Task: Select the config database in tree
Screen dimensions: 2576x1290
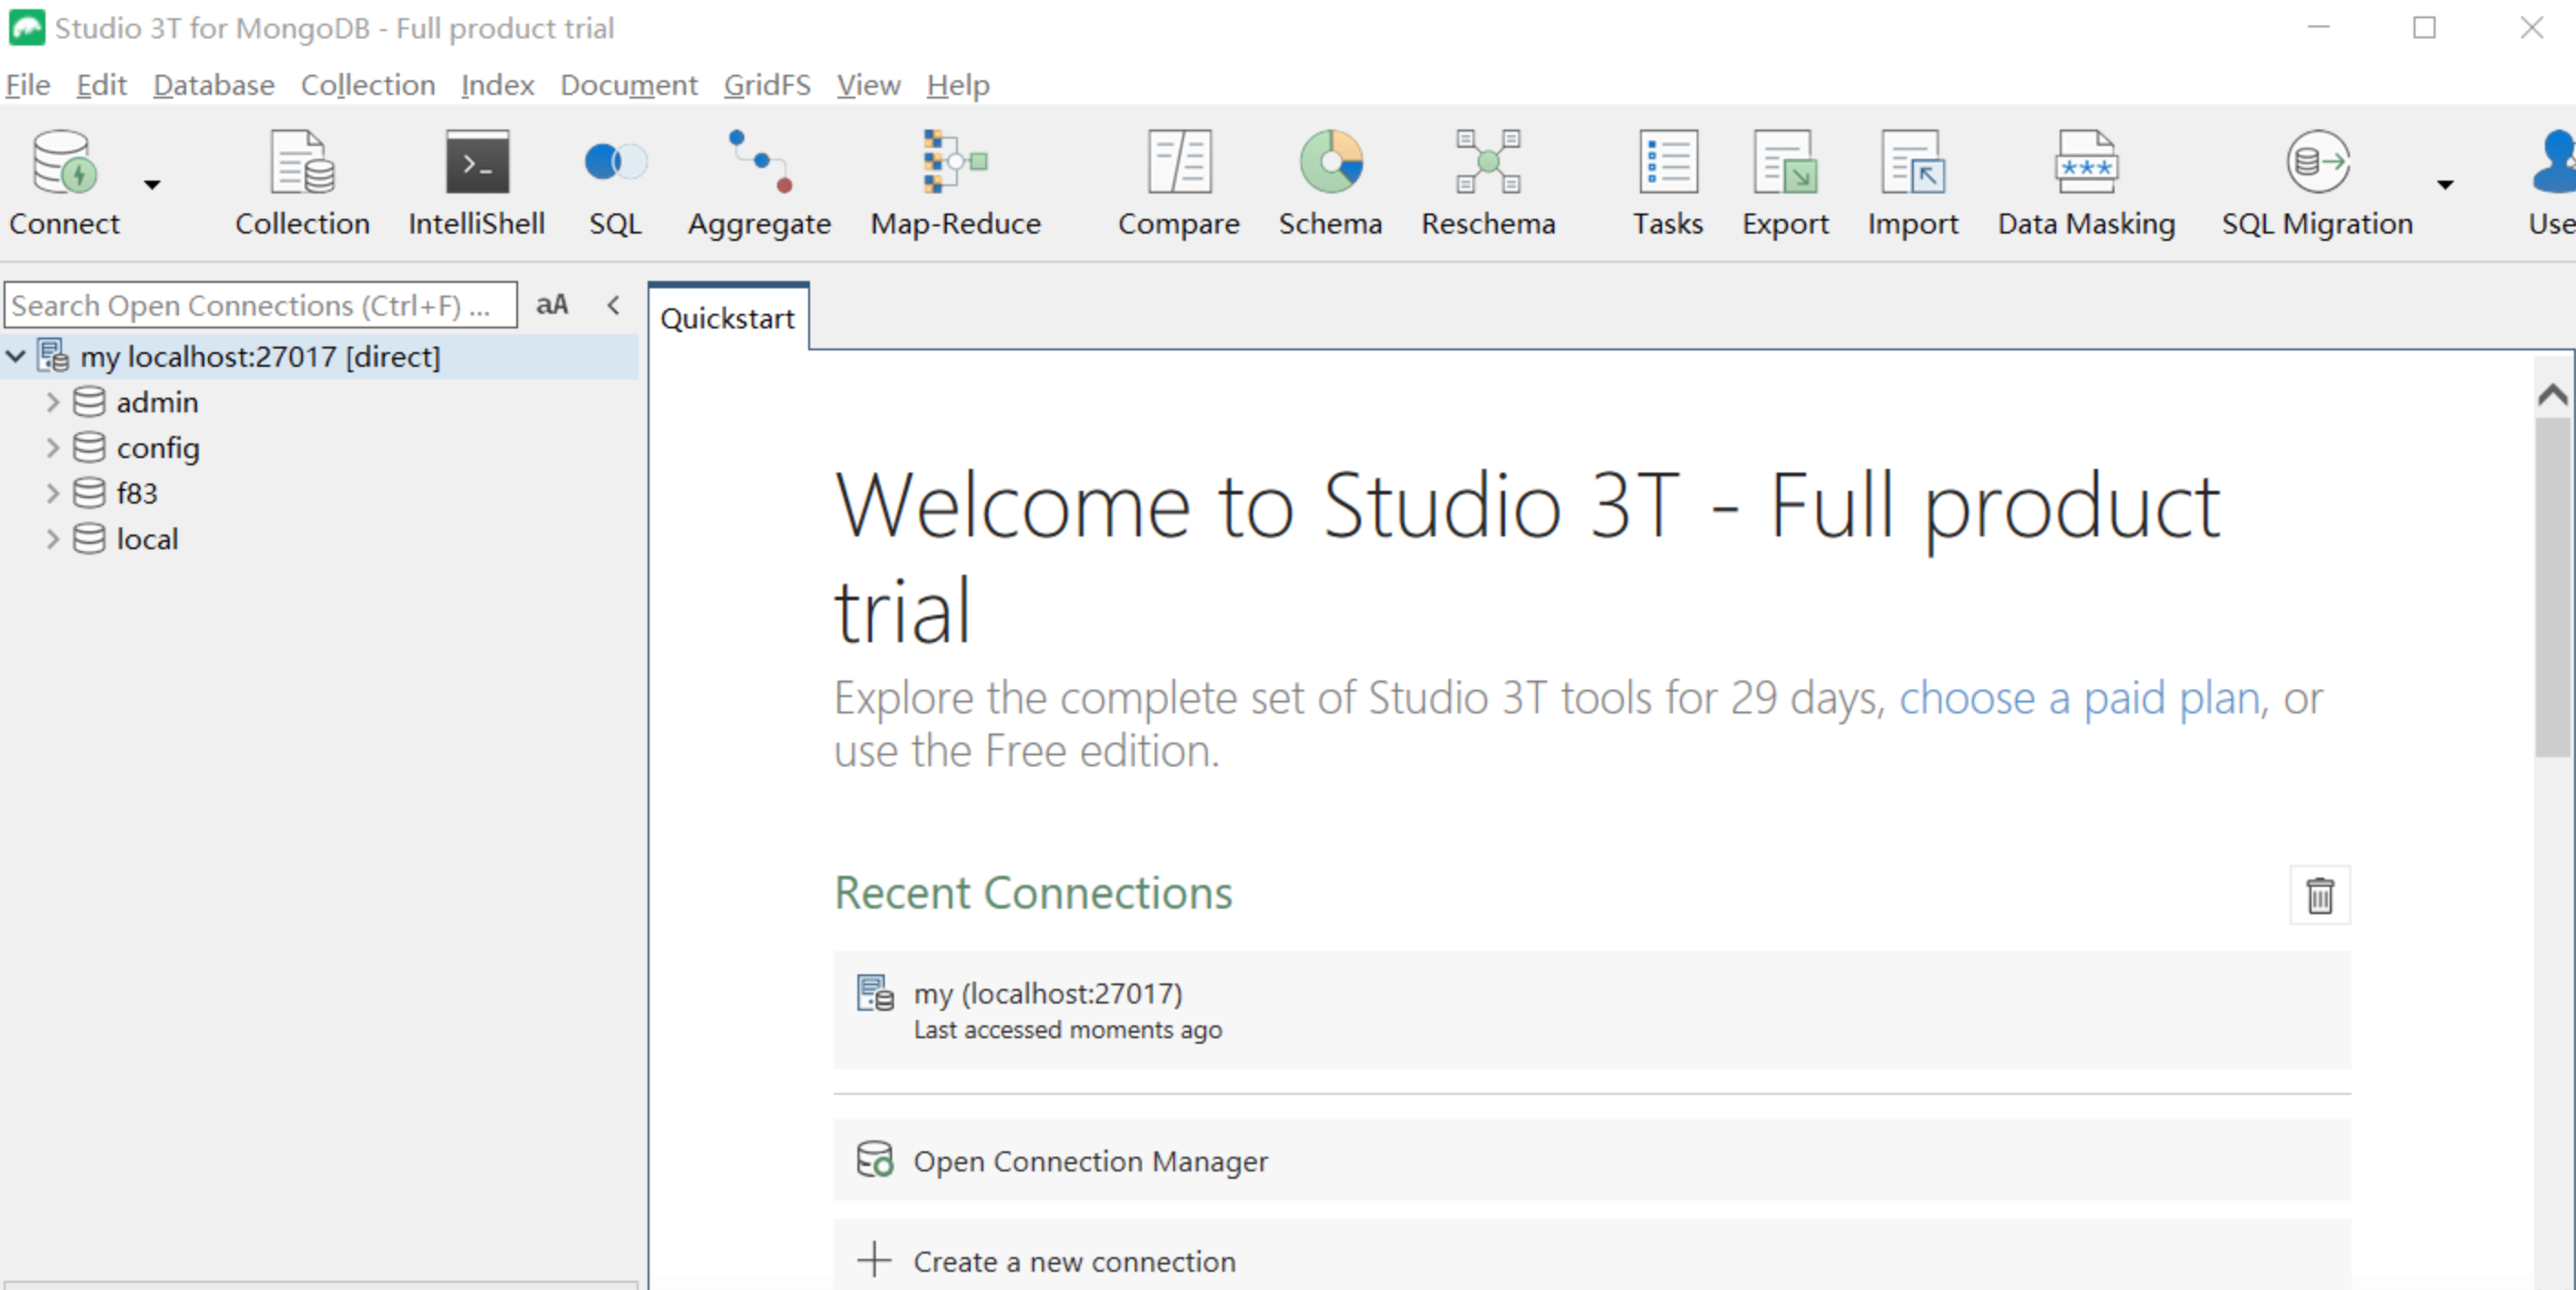Action: coord(158,448)
